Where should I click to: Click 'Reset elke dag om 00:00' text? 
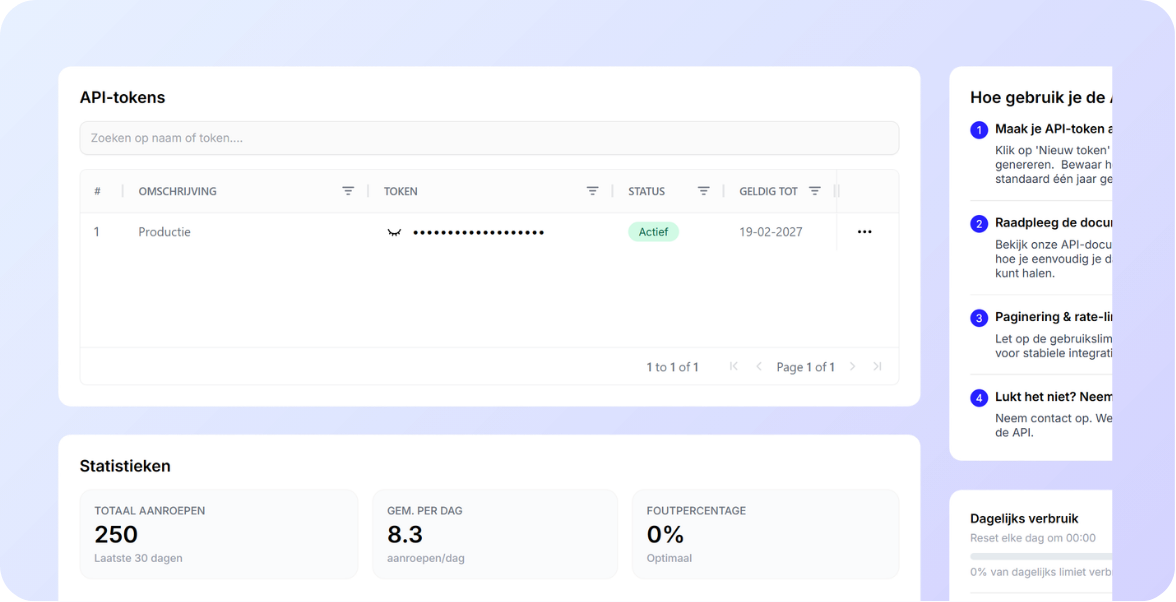(x=1033, y=538)
